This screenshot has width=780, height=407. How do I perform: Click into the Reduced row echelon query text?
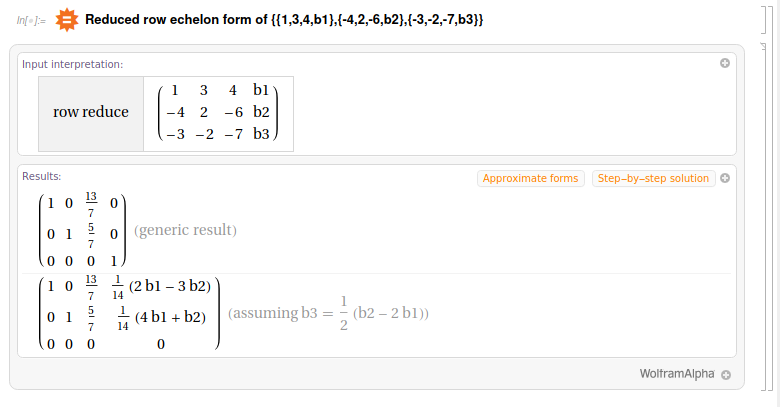pyautogui.click(x=284, y=20)
